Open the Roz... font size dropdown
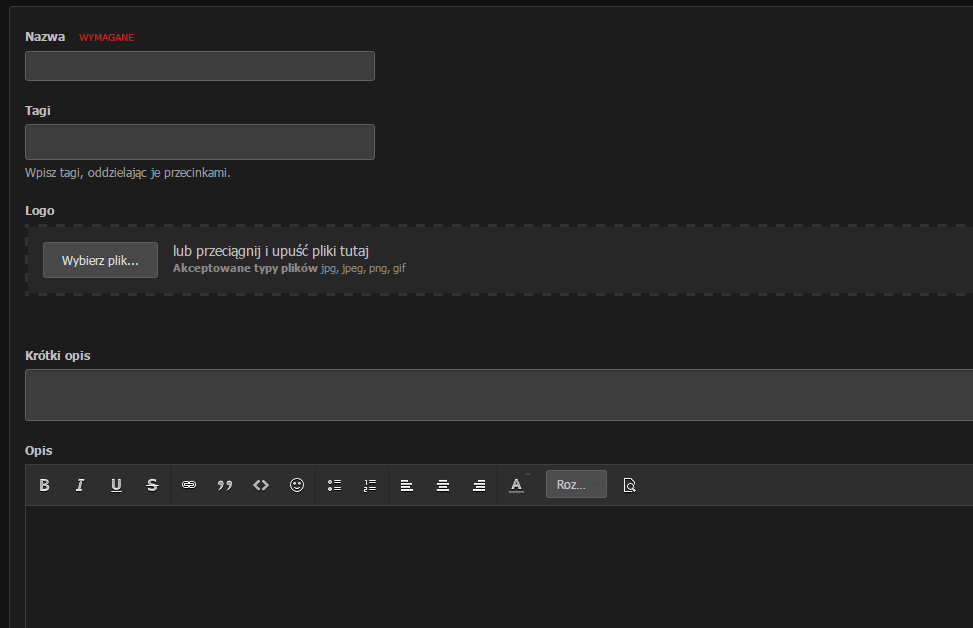 point(576,485)
